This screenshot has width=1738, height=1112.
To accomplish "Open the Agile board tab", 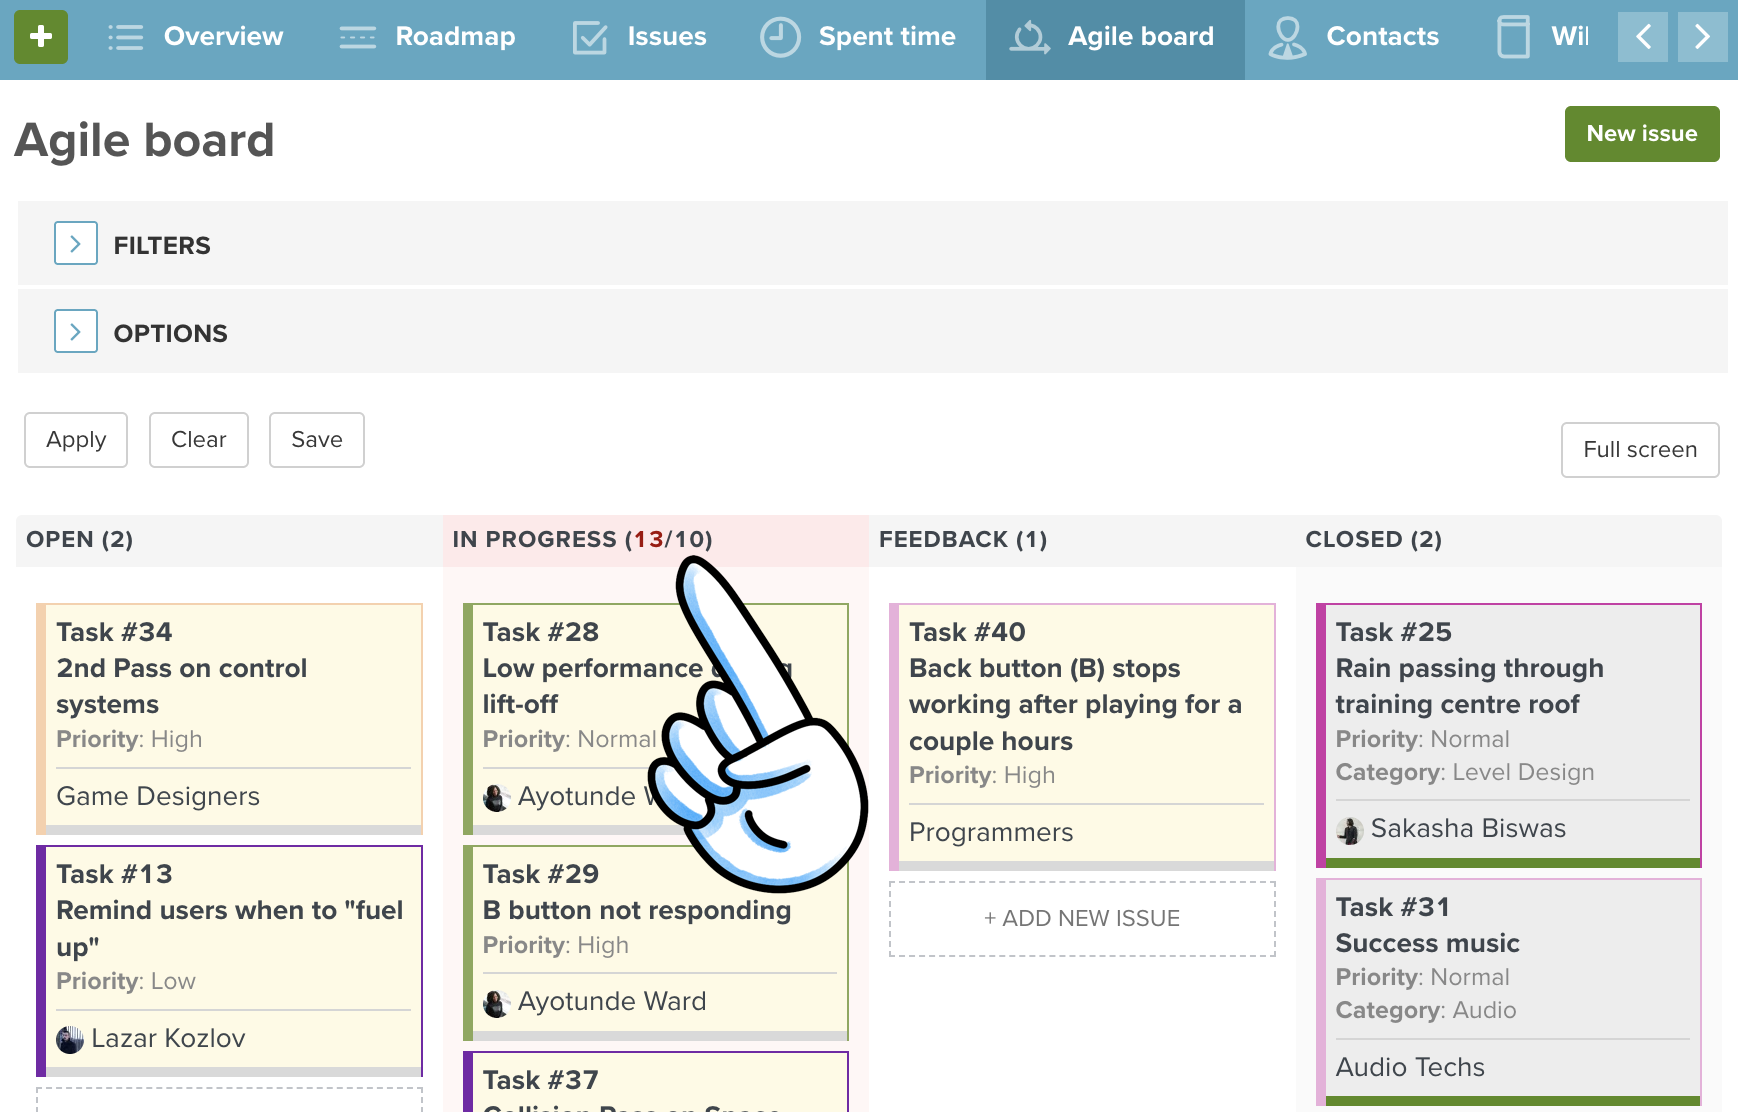I will pos(1115,38).
